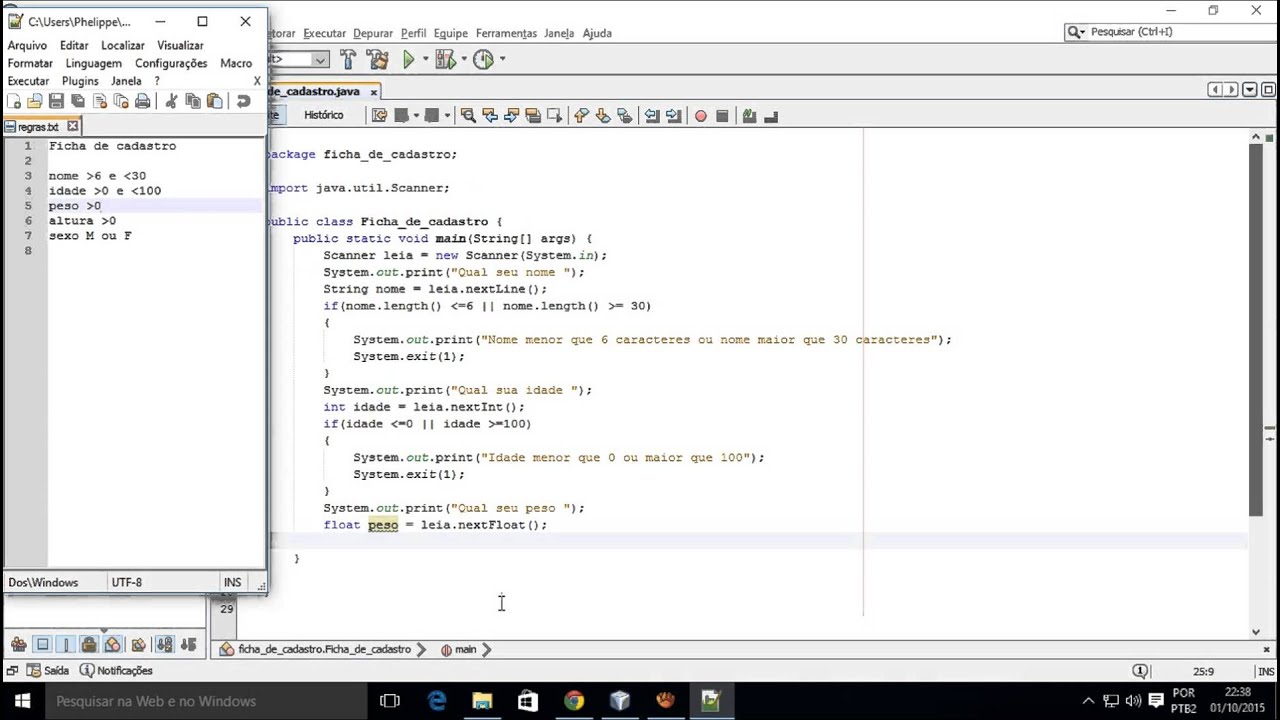Click the editor vertical scrollbar in NetBeans

[1256, 330]
